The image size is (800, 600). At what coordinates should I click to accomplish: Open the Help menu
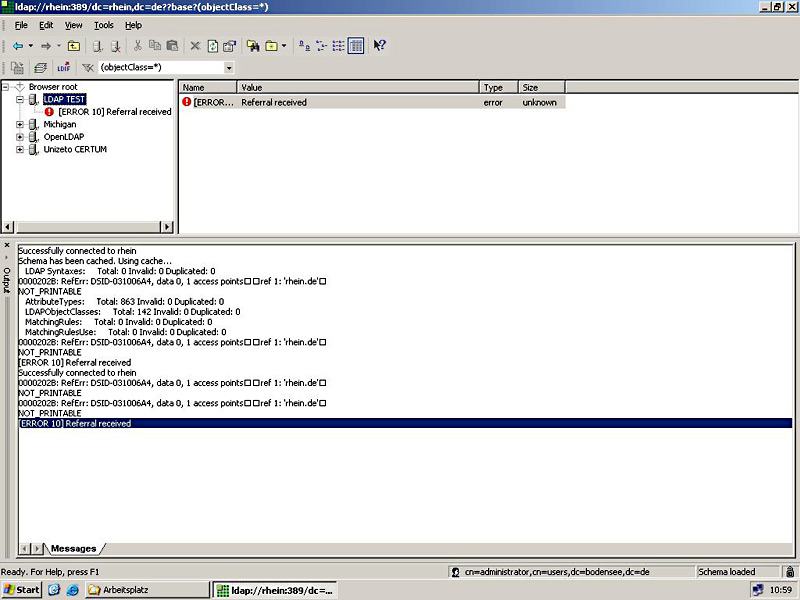pos(133,25)
